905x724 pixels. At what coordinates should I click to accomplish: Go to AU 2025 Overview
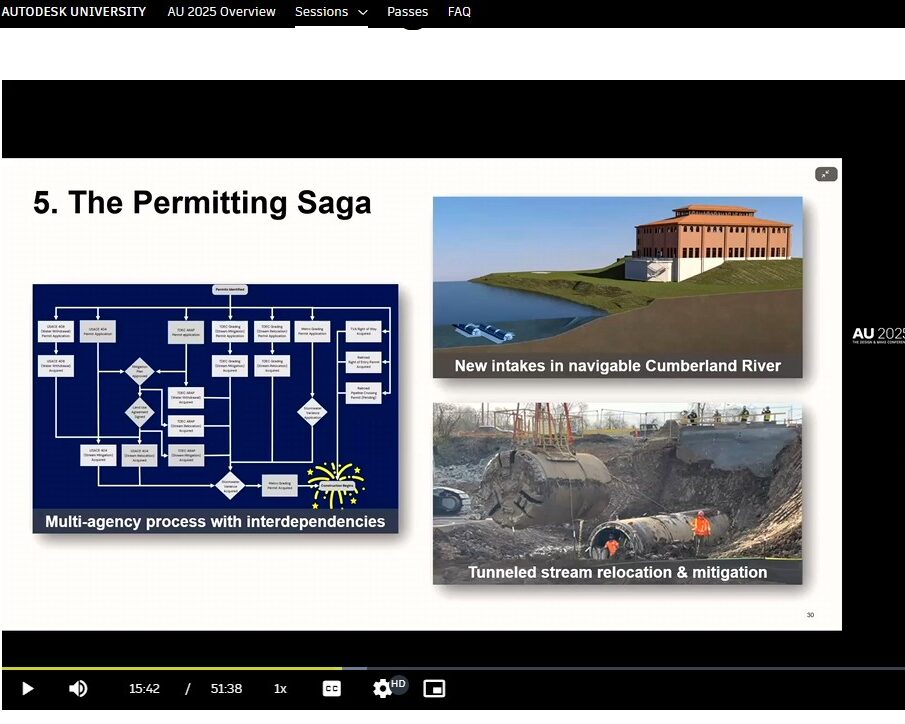click(x=221, y=12)
